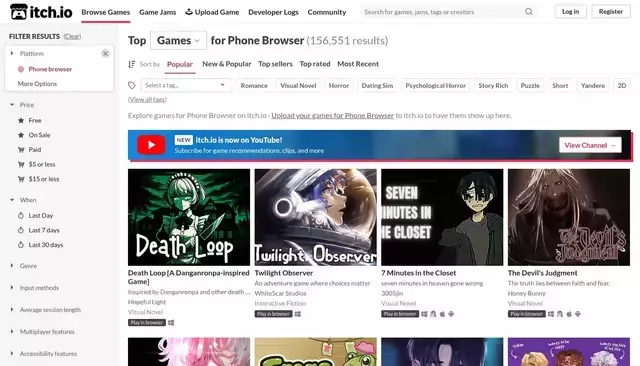Click the star icon next to Free
This screenshot has height=366, width=640.
coord(21,120)
